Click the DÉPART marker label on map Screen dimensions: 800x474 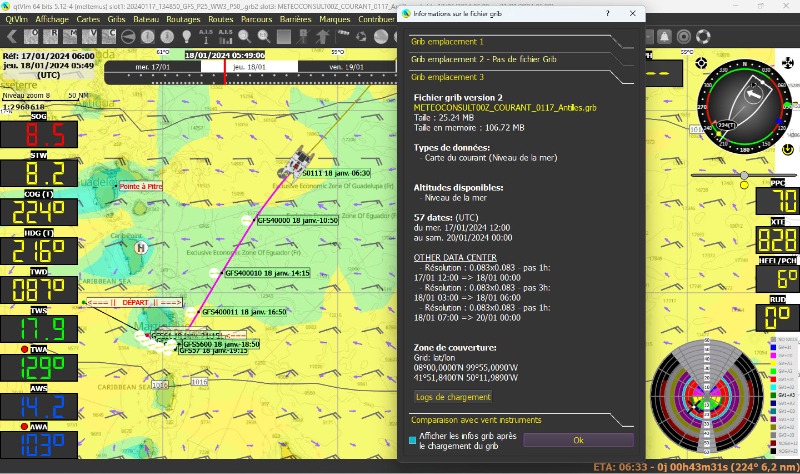point(135,303)
